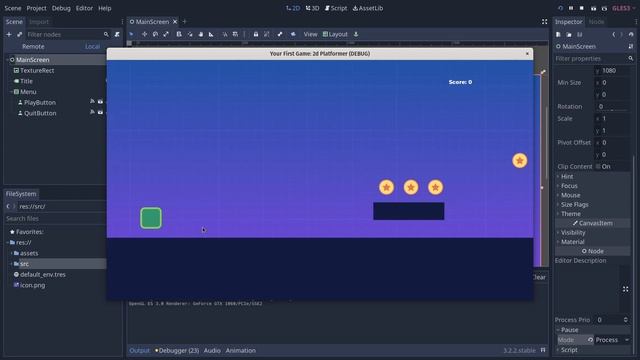The height and width of the screenshot is (360, 640).
Task: Activate the Move Mode tool
Action: tap(144, 34)
